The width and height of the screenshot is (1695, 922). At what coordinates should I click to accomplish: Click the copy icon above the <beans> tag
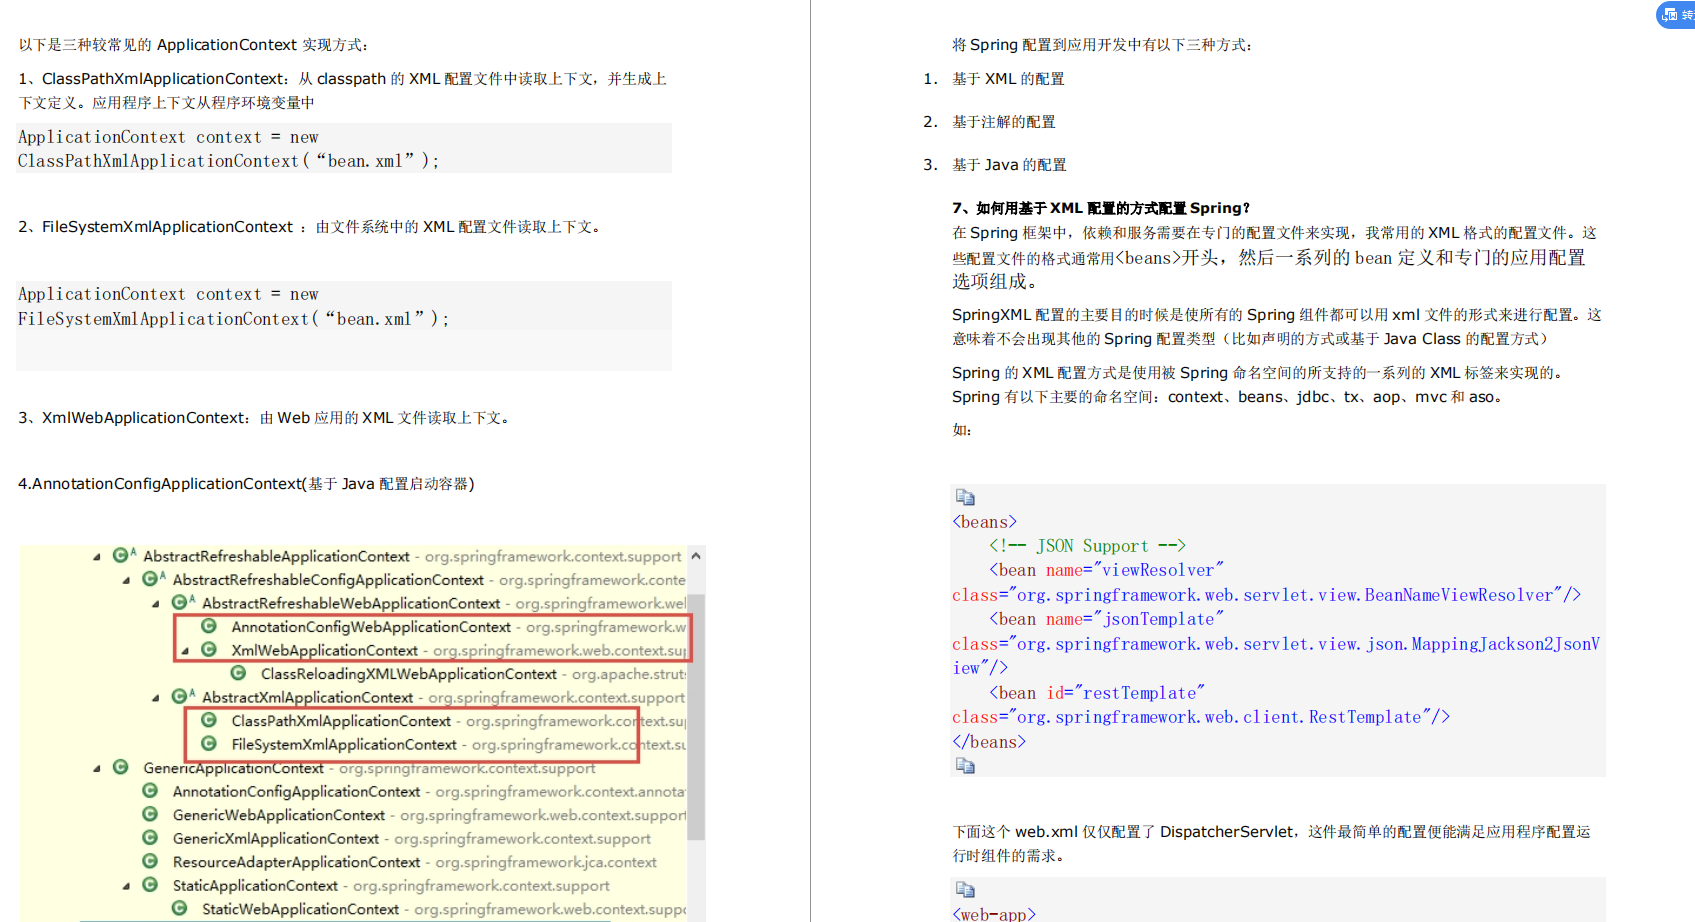click(965, 497)
